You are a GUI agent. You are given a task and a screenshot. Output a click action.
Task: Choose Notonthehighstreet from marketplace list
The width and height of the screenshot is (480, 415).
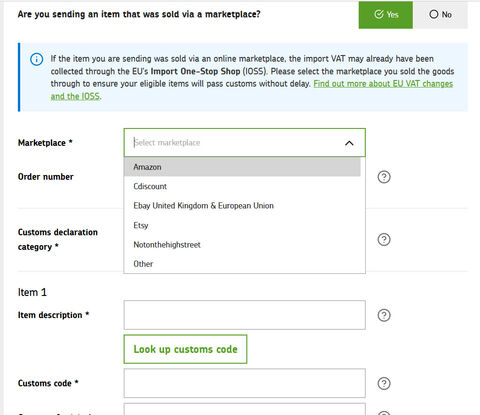[242, 245]
